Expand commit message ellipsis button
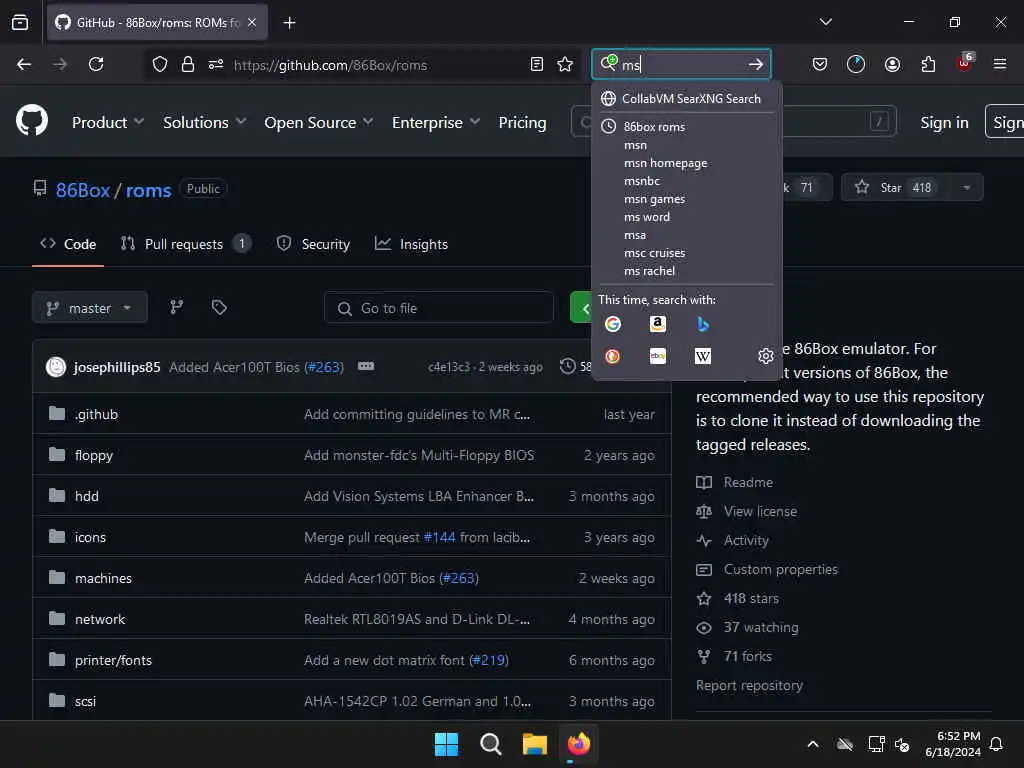The height and width of the screenshot is (768, 1024). click(366, 366)
